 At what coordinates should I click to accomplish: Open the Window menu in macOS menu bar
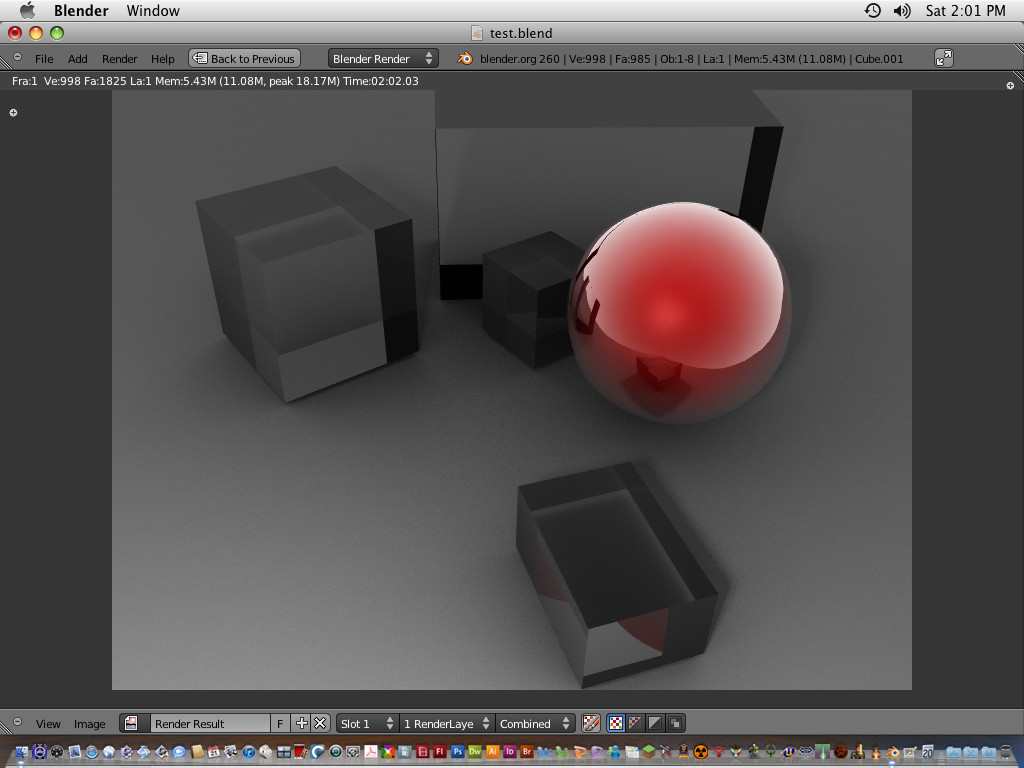153,11
